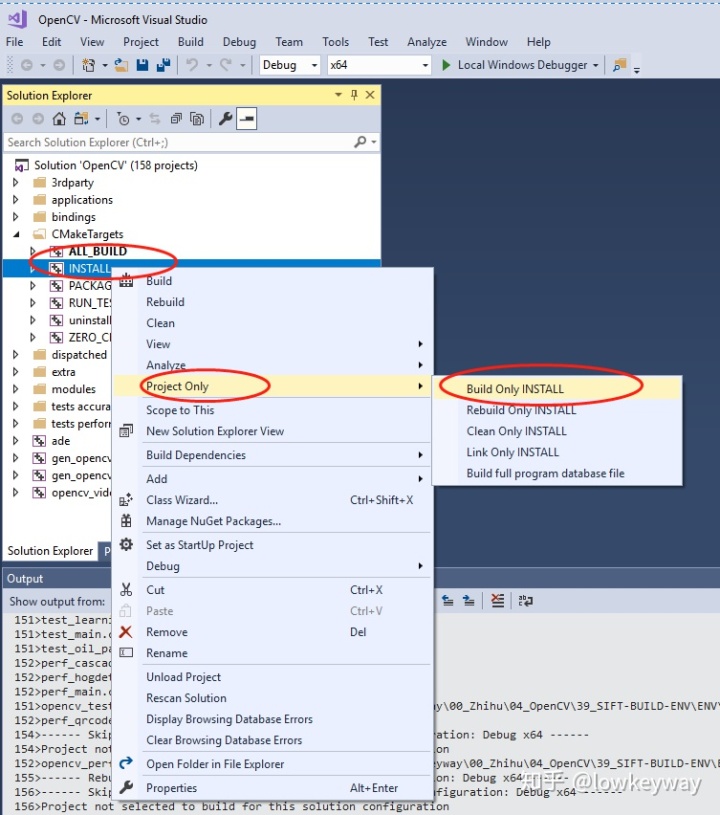Viewport: 720px width, 815px height.
Task: Click the Find in Files toolbar icon
Action: (619, 65)
